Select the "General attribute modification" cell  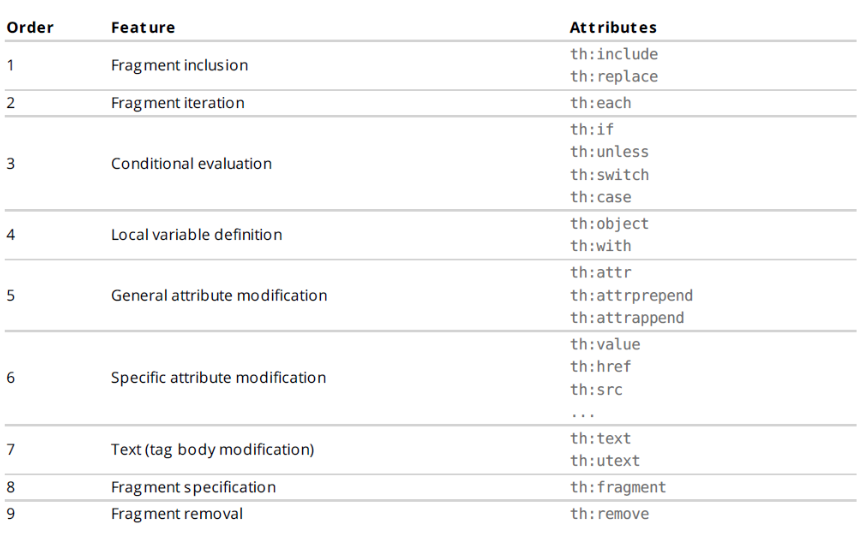pyautogui.click(x=219, y=296)
